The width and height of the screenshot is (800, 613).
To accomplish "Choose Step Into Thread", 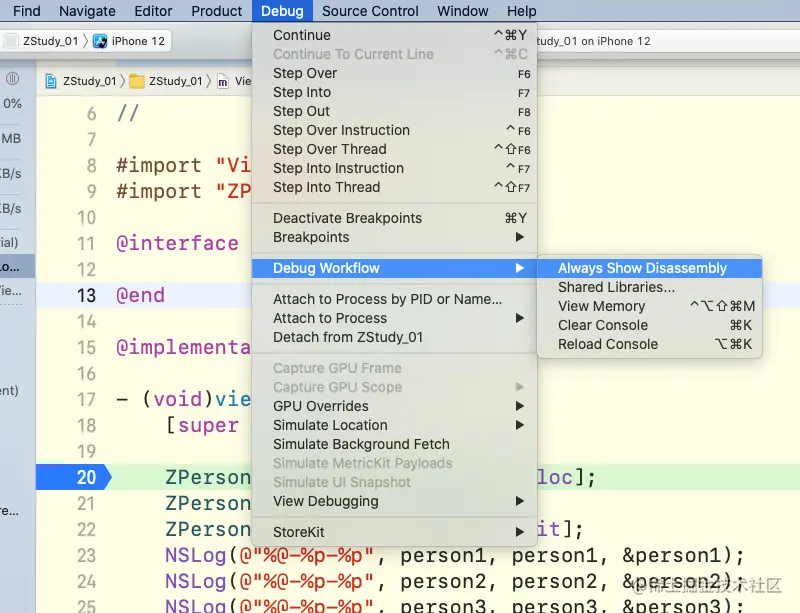I will (x=394, y=187).
